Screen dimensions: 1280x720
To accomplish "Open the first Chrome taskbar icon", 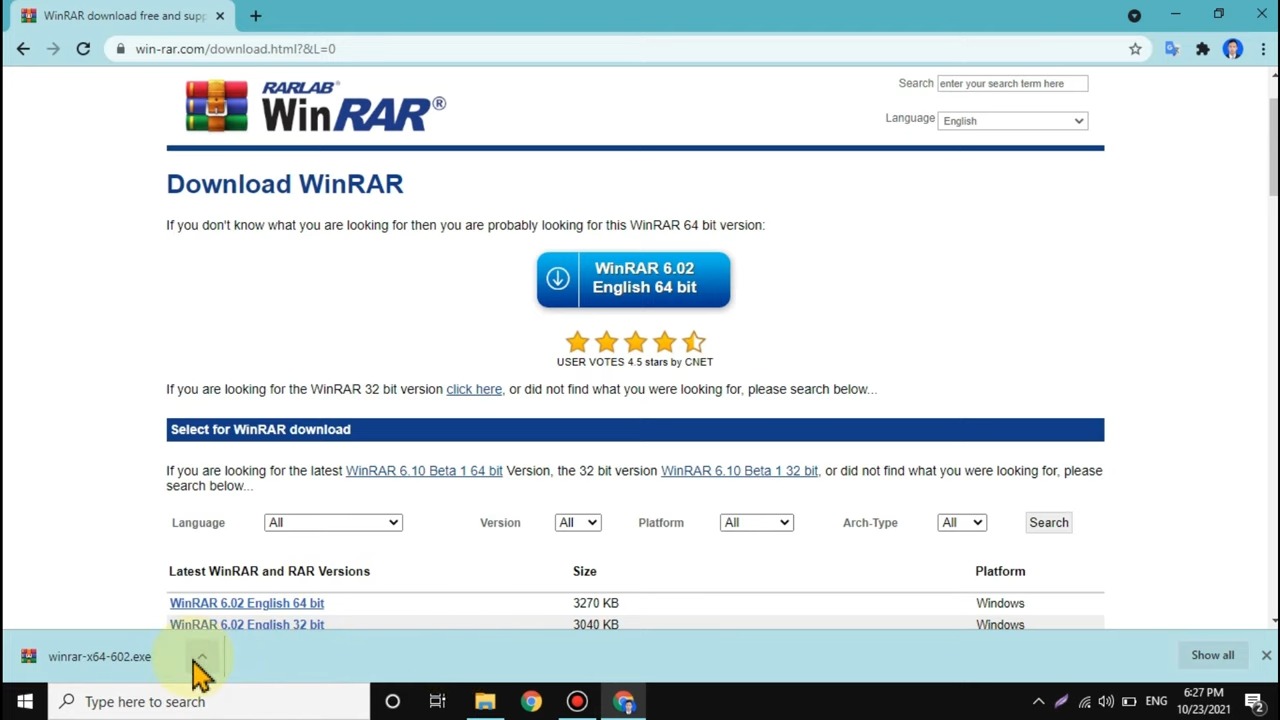I will [531, 701].
